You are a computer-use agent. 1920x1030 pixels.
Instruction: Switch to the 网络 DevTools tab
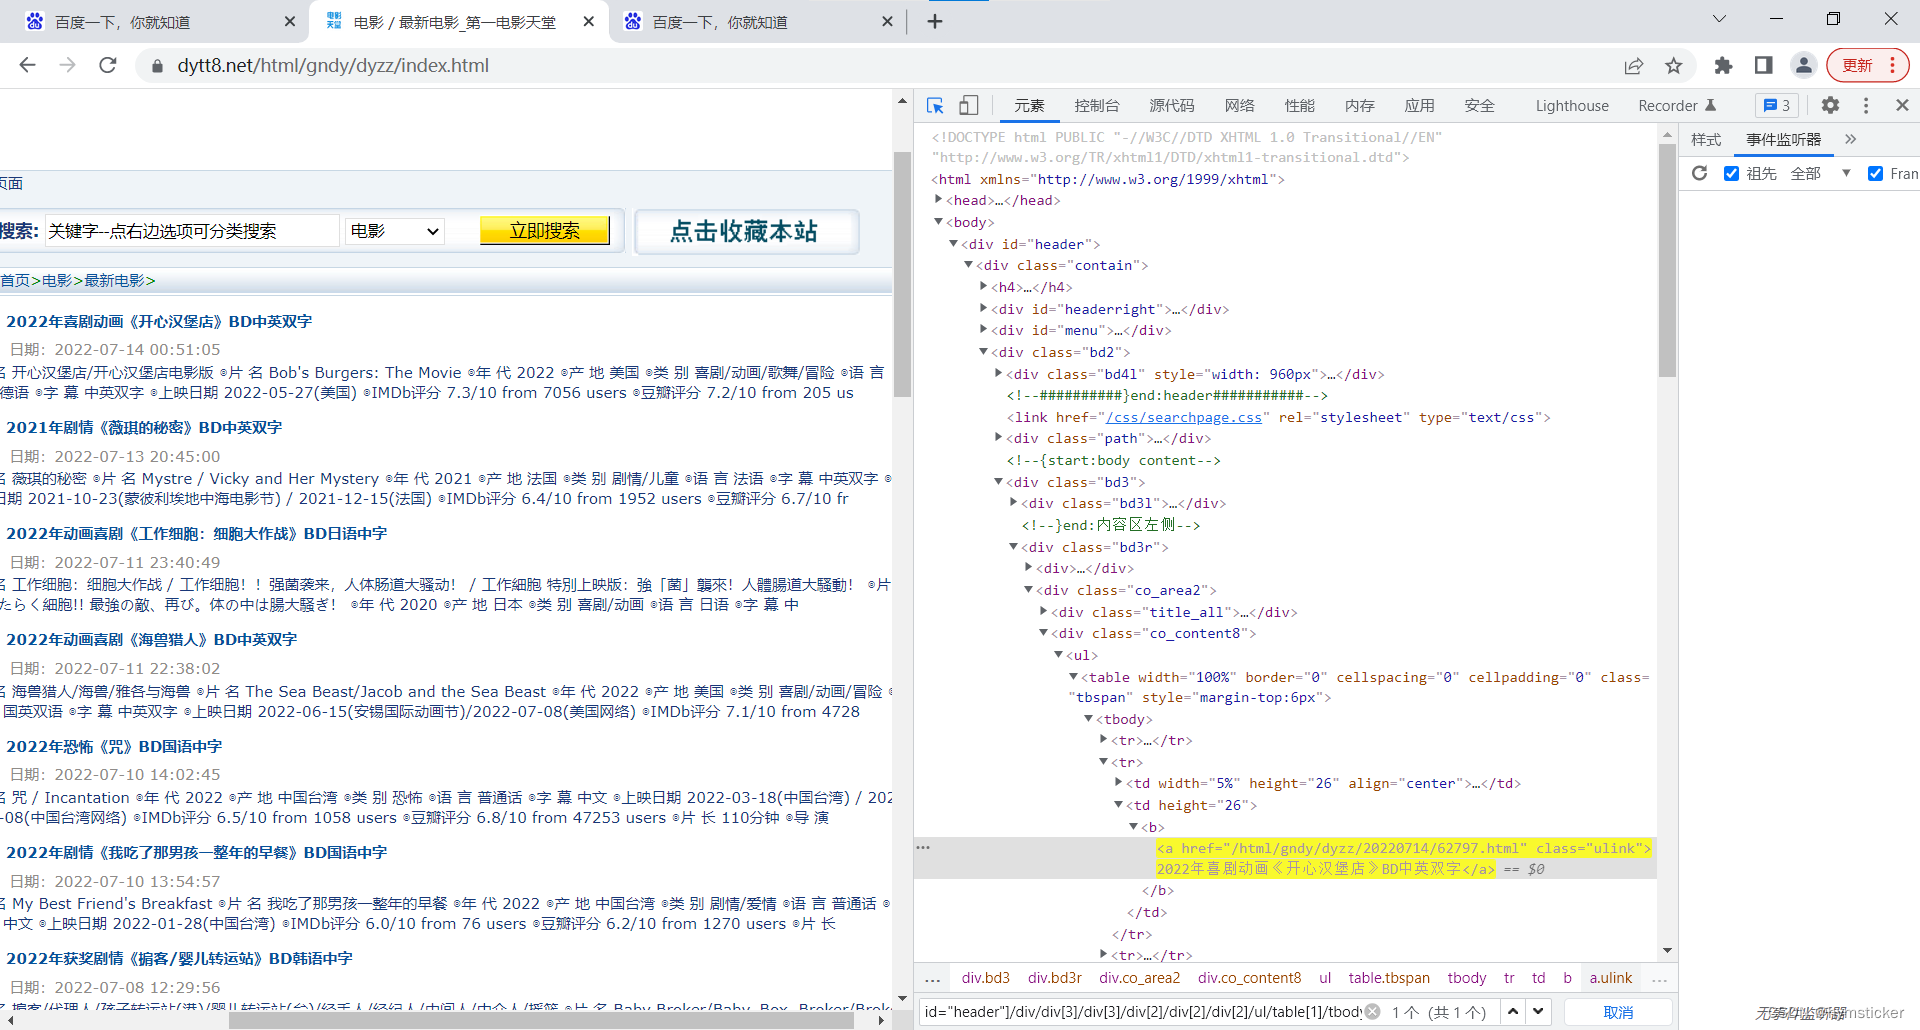pos(1239,105)
